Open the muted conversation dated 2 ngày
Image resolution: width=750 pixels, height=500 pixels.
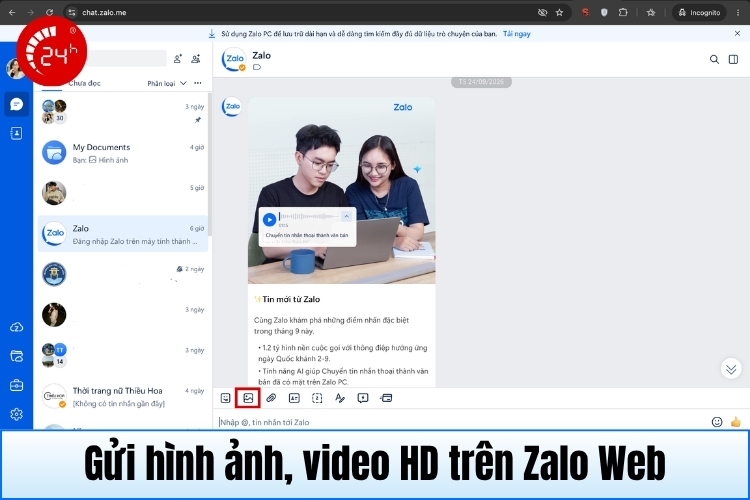coord(123,275)
